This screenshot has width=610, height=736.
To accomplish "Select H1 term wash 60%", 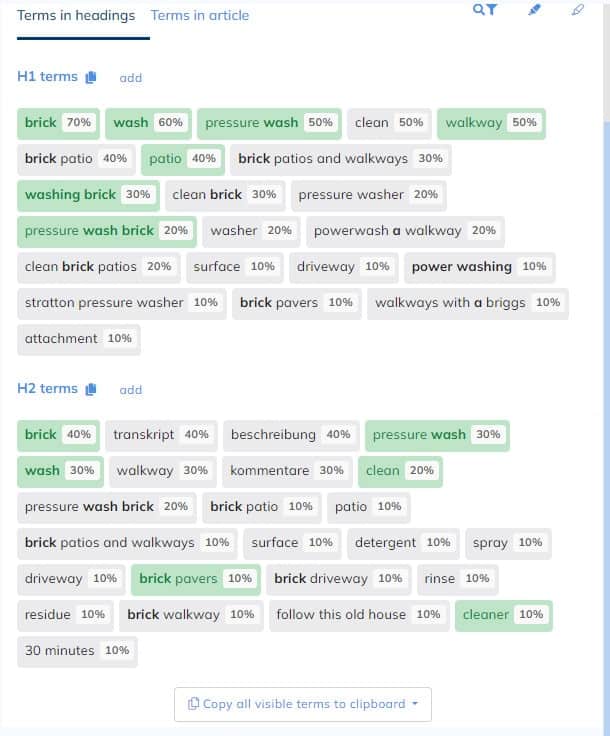I will click(x=148, y=123).
